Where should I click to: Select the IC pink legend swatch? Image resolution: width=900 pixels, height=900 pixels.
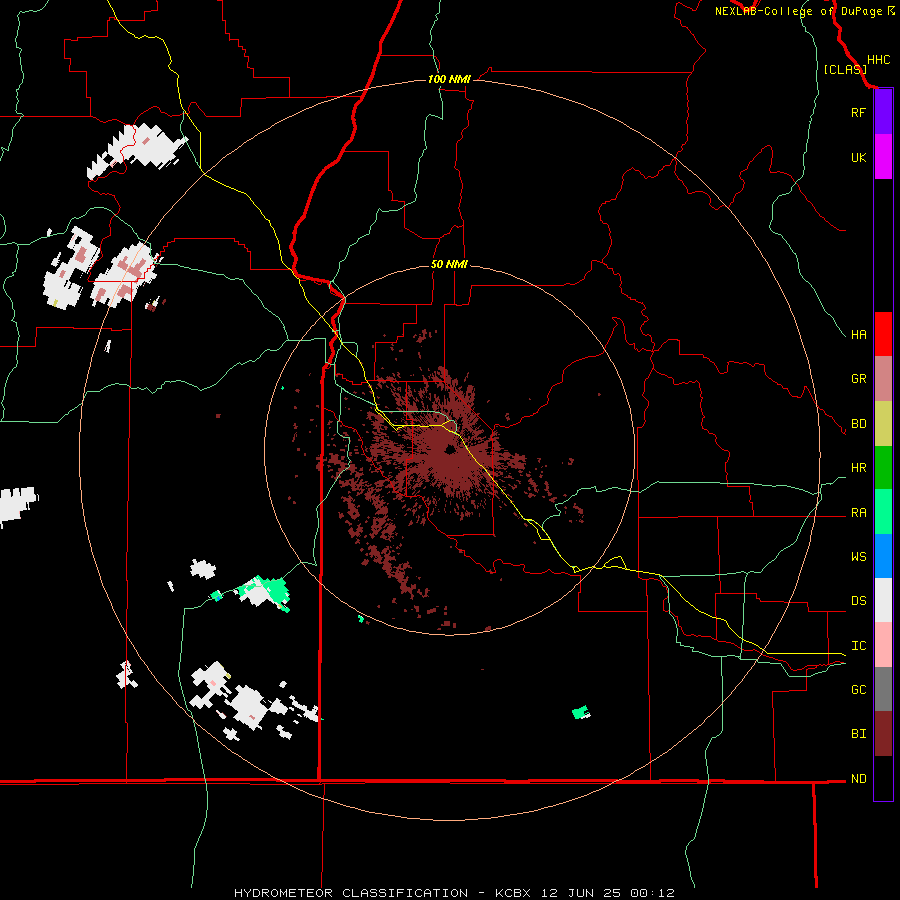pyautogui.click(x=883, y=645)
